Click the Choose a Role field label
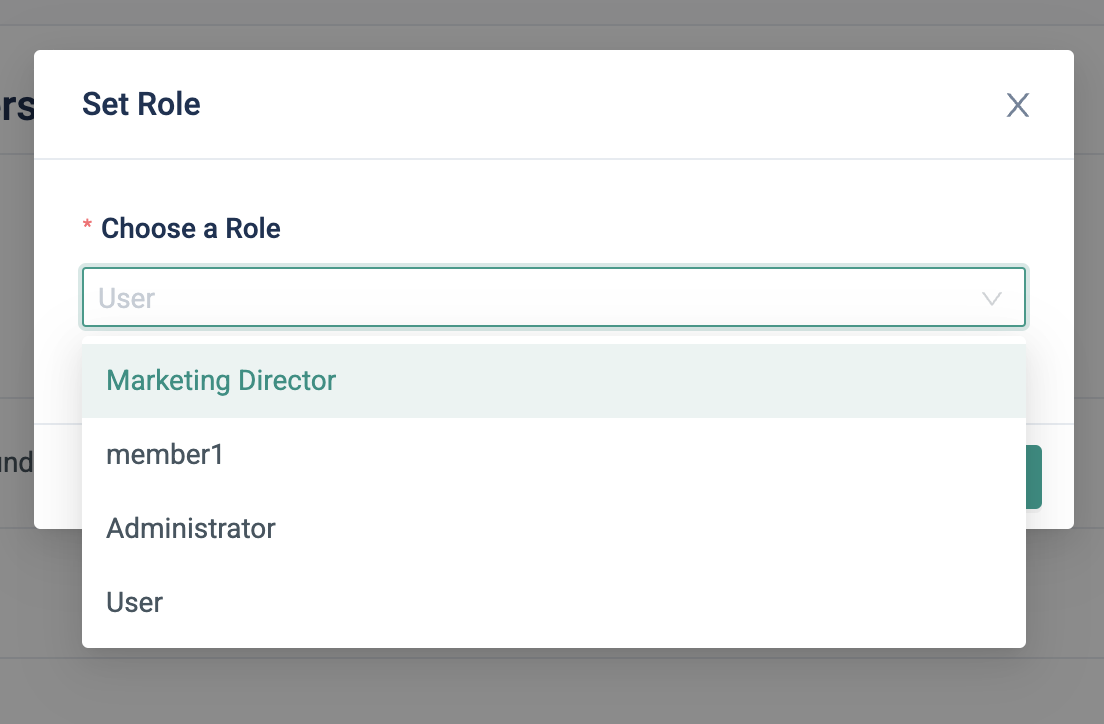This screenshot has height=724, width=1104. (191, 229)
